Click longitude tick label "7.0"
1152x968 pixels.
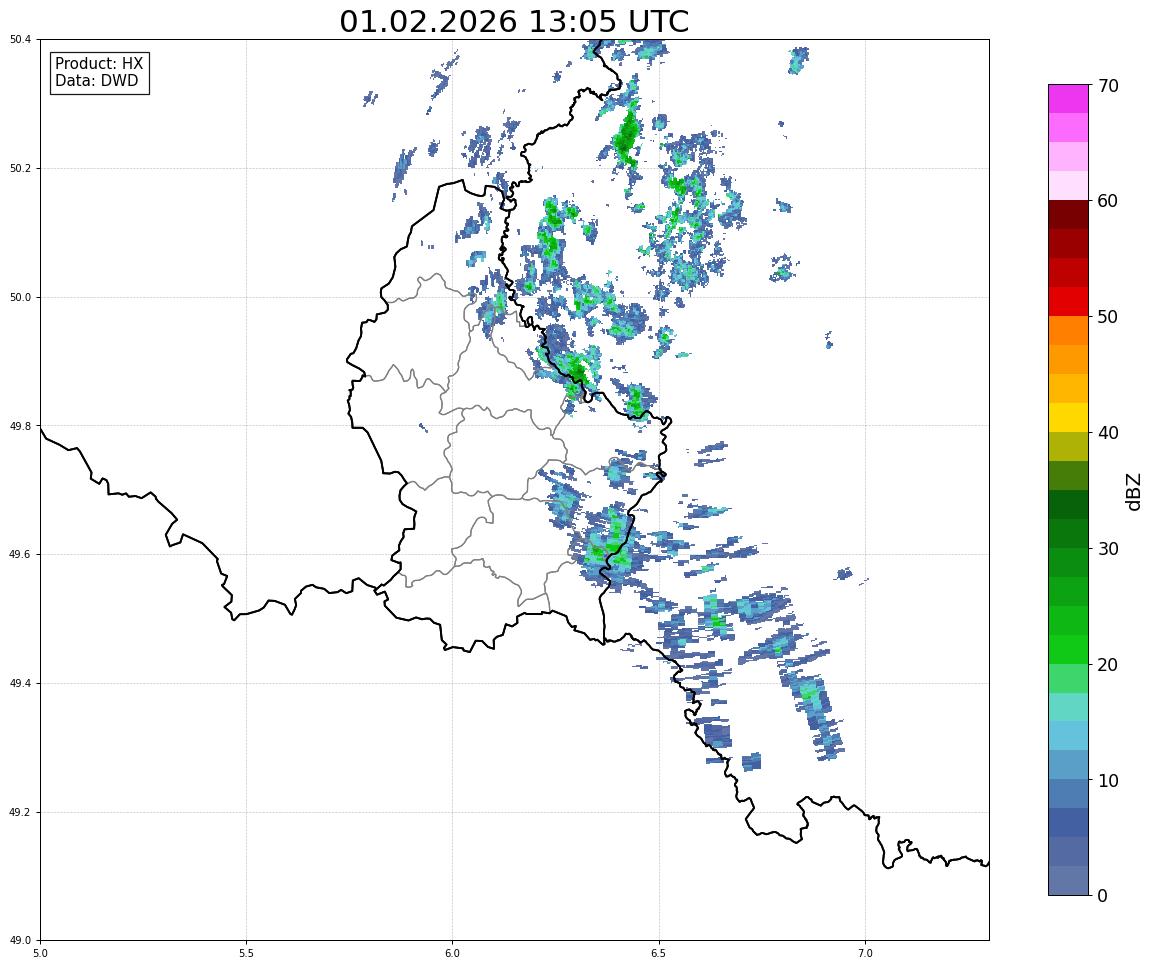click(865, 953)
